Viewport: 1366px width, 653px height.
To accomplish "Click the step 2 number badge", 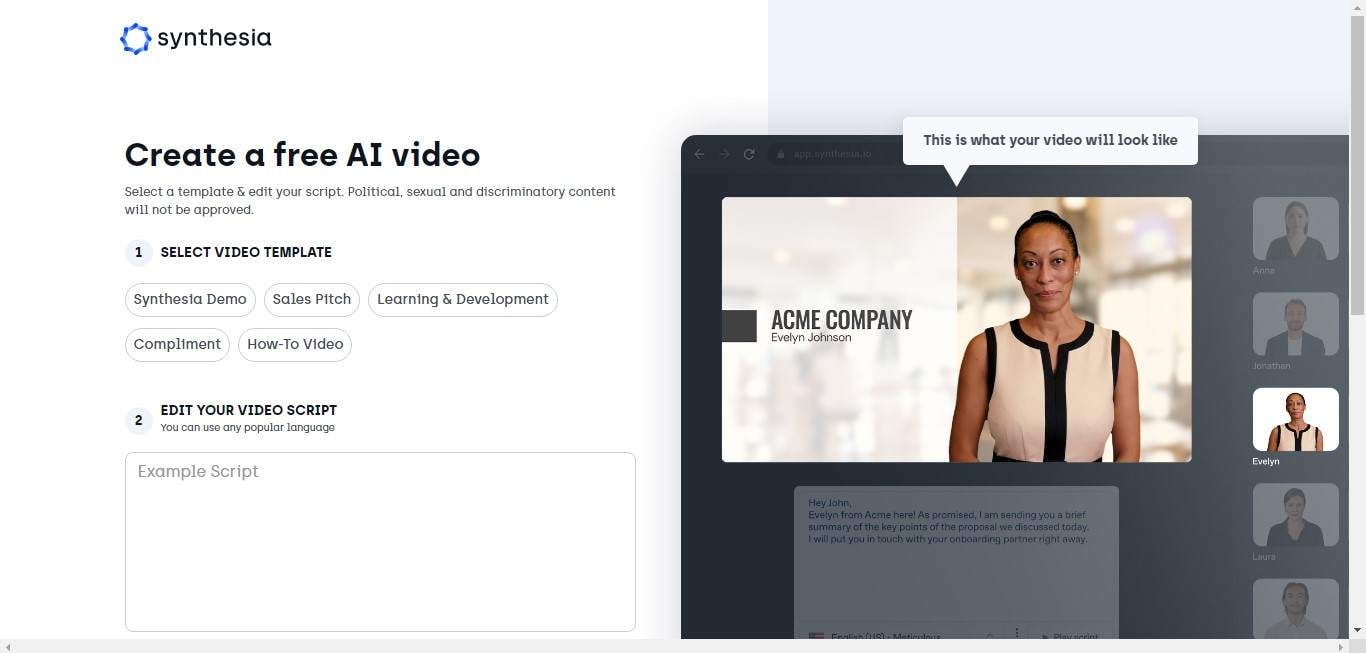I will tap(139, 420).
